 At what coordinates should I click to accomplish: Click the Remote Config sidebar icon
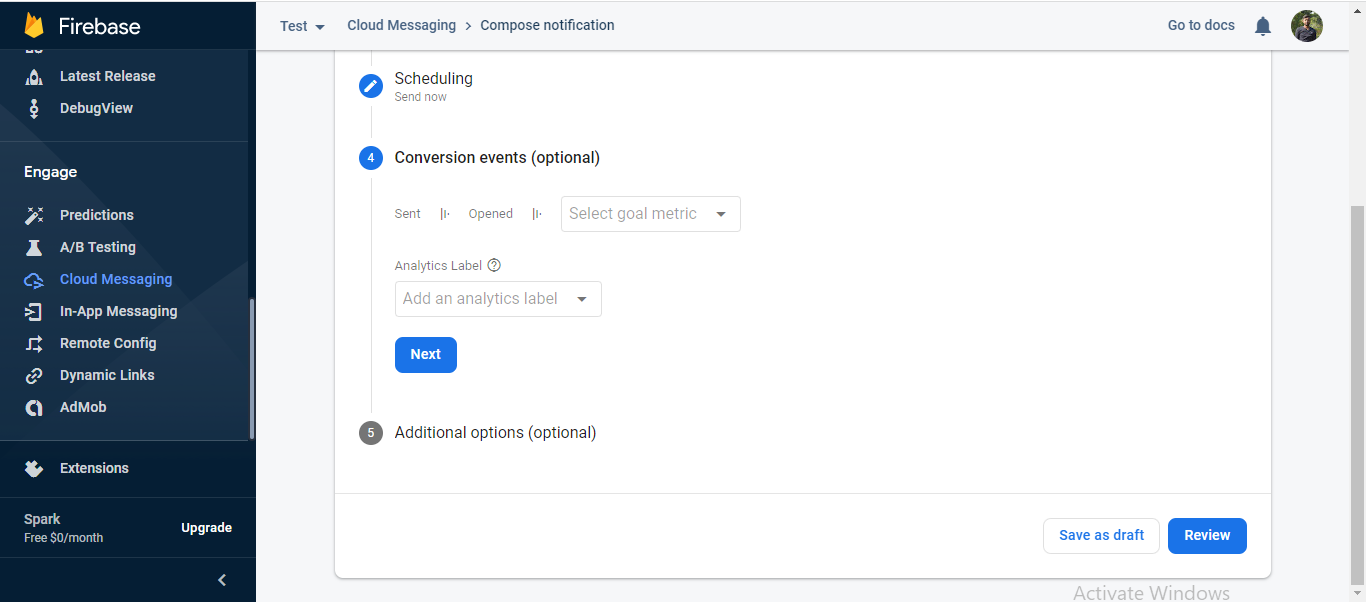(34, 343)
